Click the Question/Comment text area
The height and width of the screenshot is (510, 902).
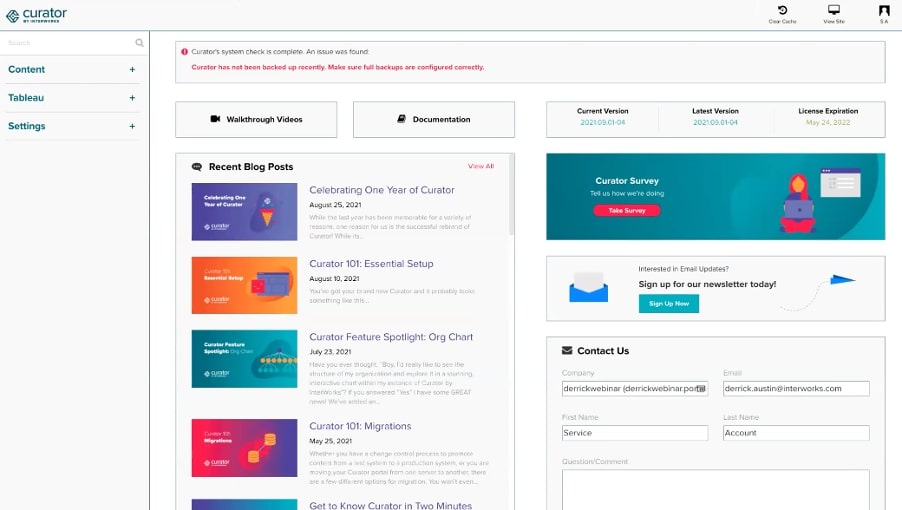[x=716, y=489]
